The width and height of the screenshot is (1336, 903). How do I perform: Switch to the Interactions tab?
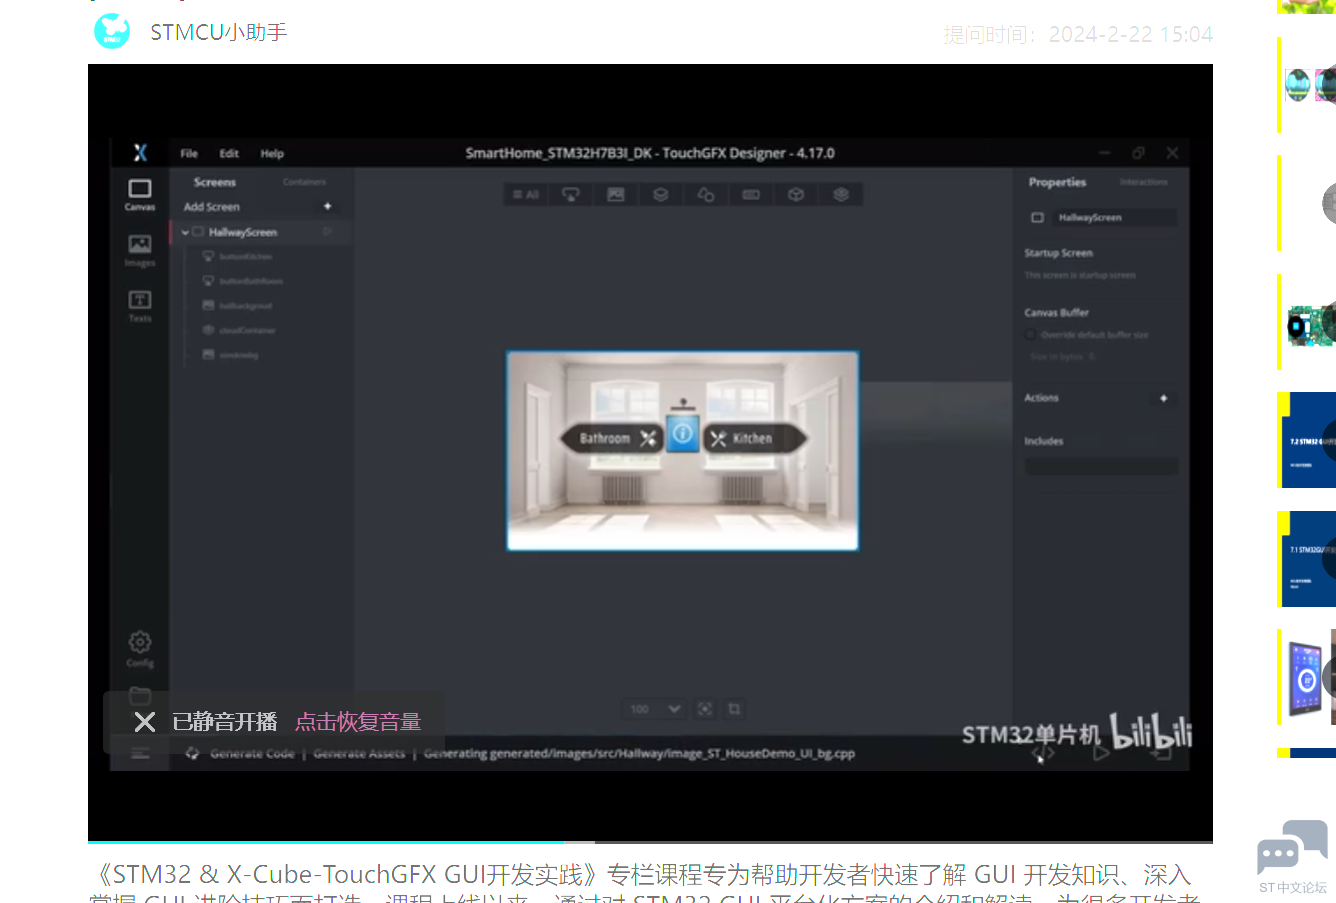(1143, 182)
